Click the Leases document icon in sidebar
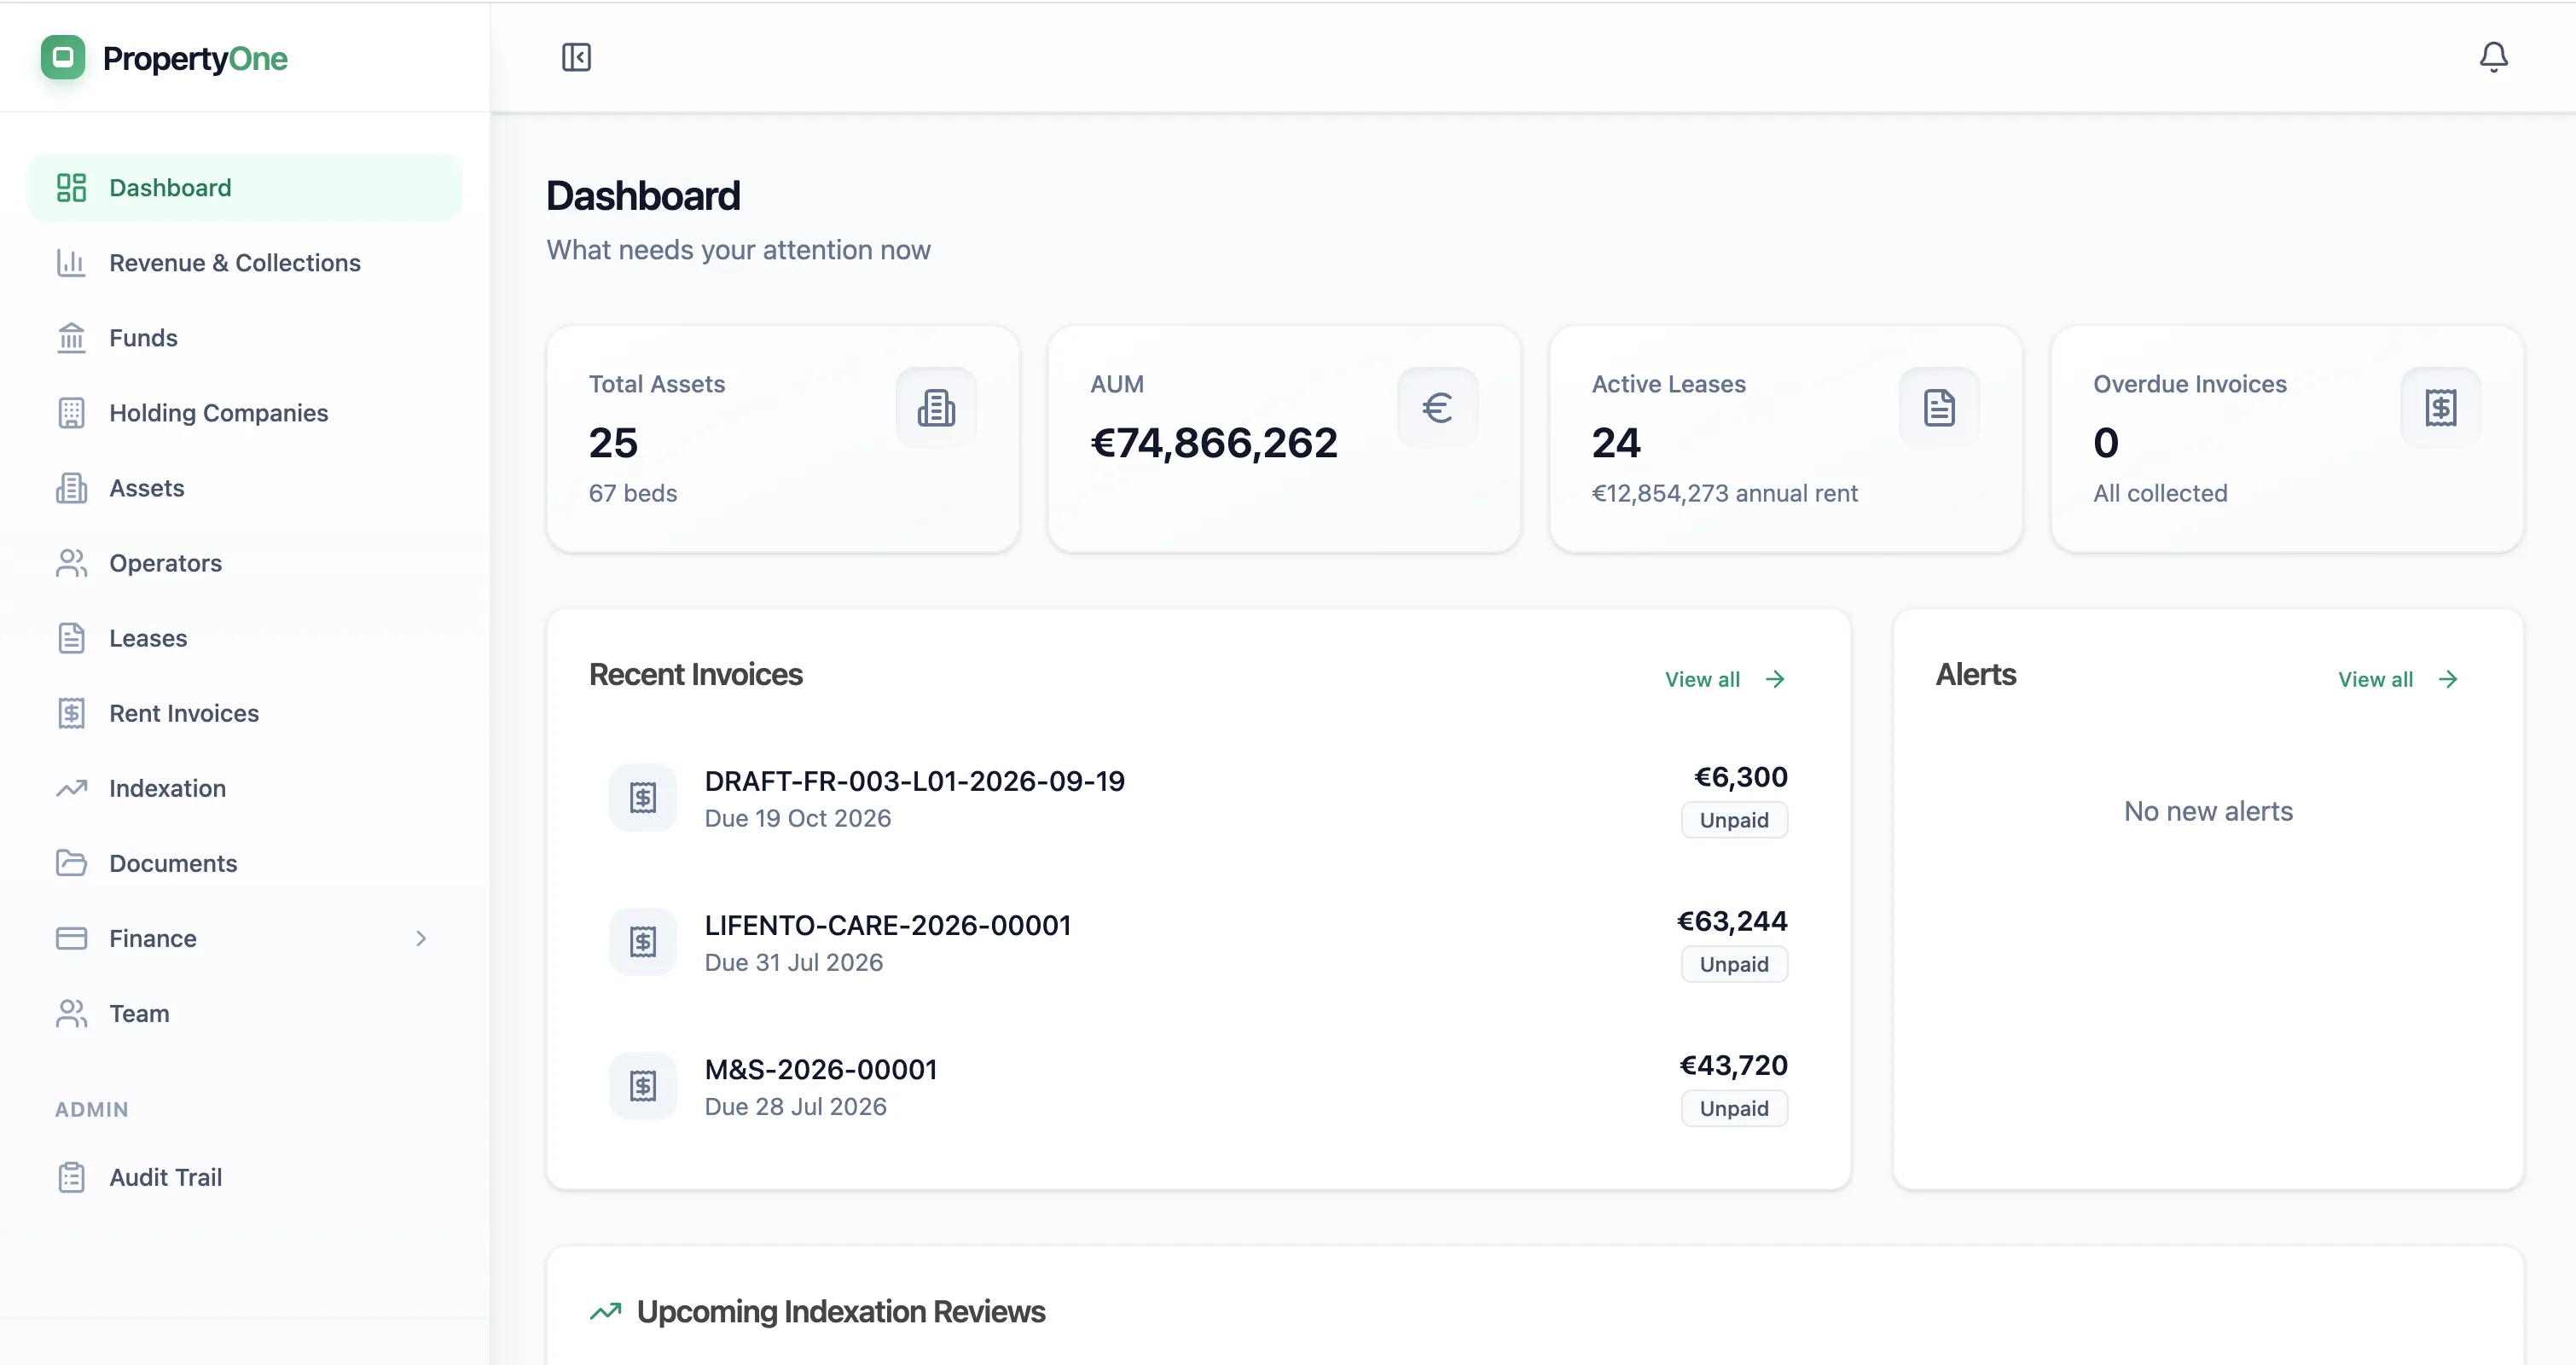Image resolution: width=2576 pixels, height=1365 pixels. [x=71, y=638]
